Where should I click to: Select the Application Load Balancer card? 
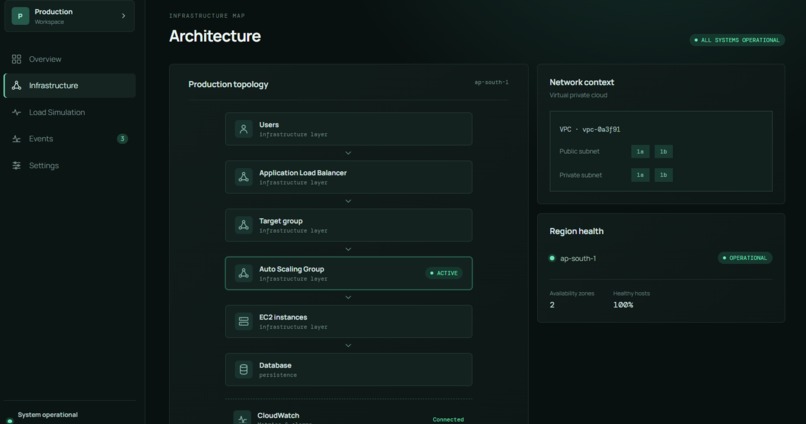pyautogui.click(x=349, y=177)
